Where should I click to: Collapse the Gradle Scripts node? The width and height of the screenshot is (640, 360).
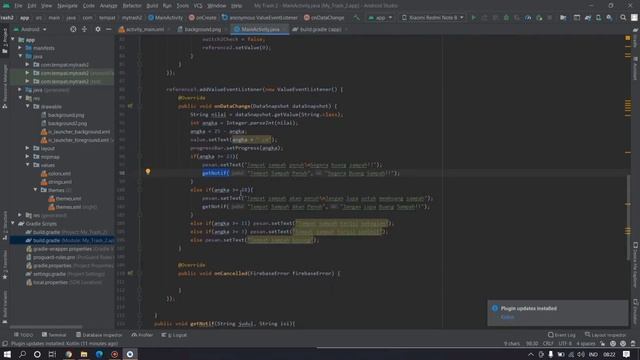13,223
